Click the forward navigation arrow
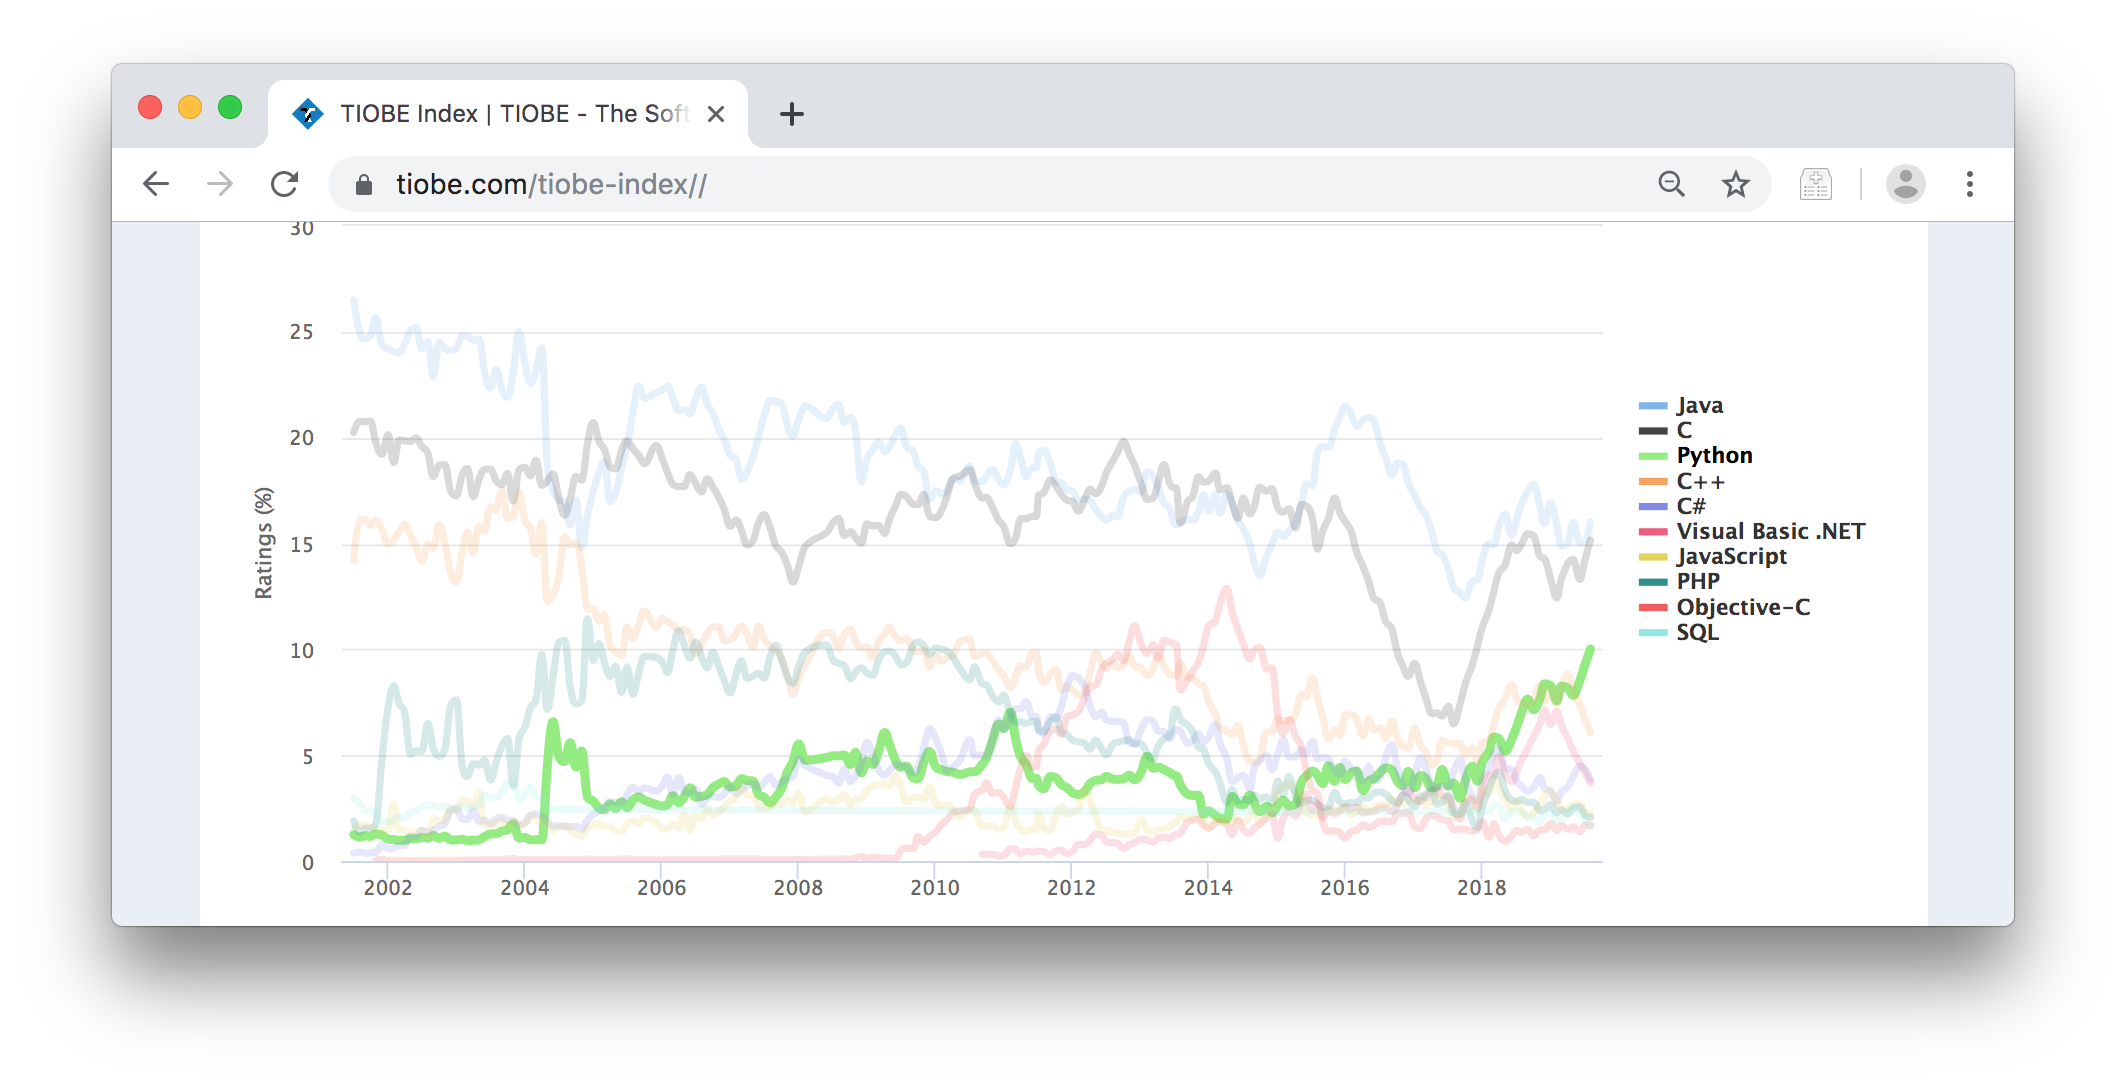The image size is (2126, 1086). click(220, 184)
